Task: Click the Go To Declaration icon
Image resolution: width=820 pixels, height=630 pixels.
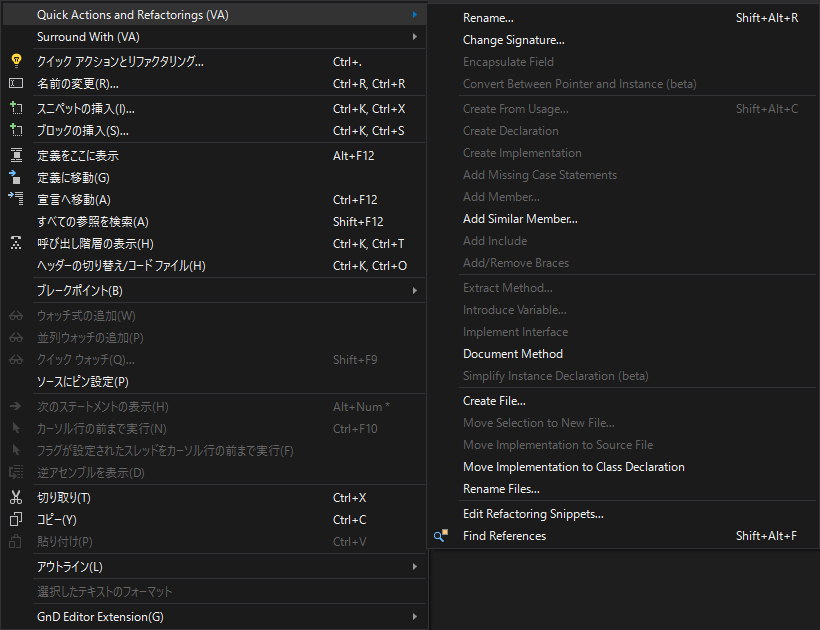Action: (x=15, y=199)
